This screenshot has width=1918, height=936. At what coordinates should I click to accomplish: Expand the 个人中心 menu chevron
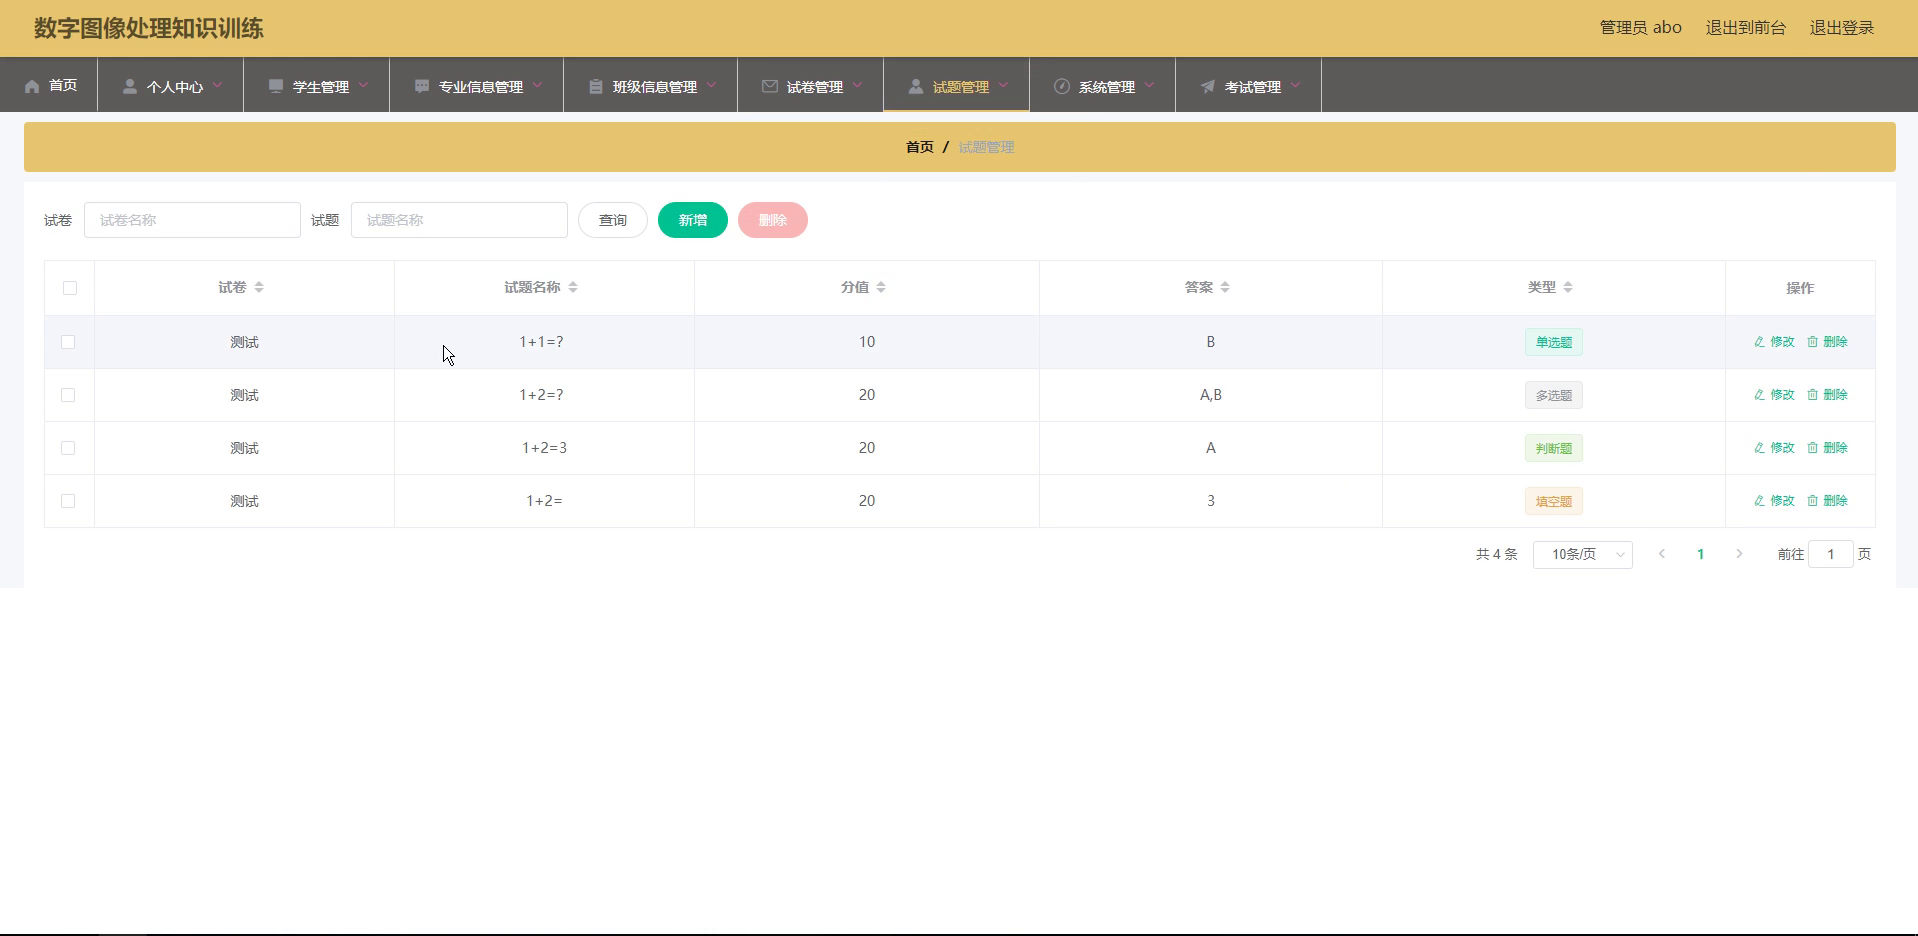[x=217, y=85]
